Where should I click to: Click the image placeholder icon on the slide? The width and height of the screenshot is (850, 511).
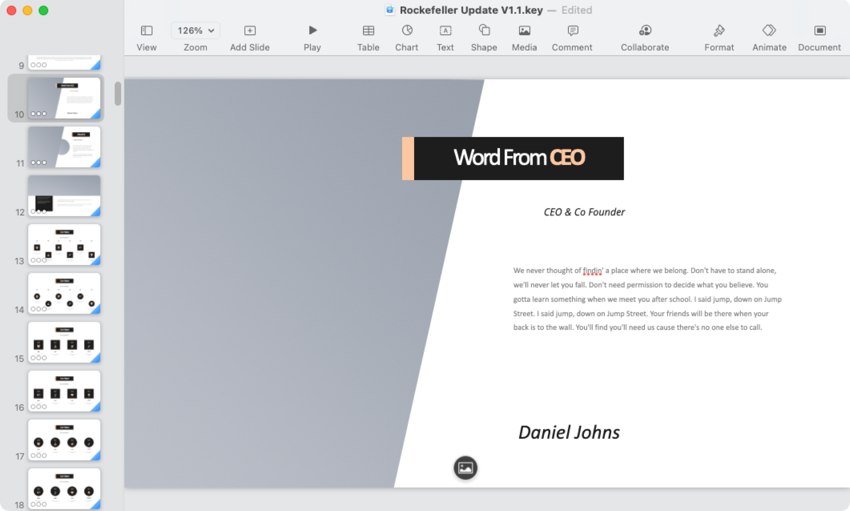(466, 468)
